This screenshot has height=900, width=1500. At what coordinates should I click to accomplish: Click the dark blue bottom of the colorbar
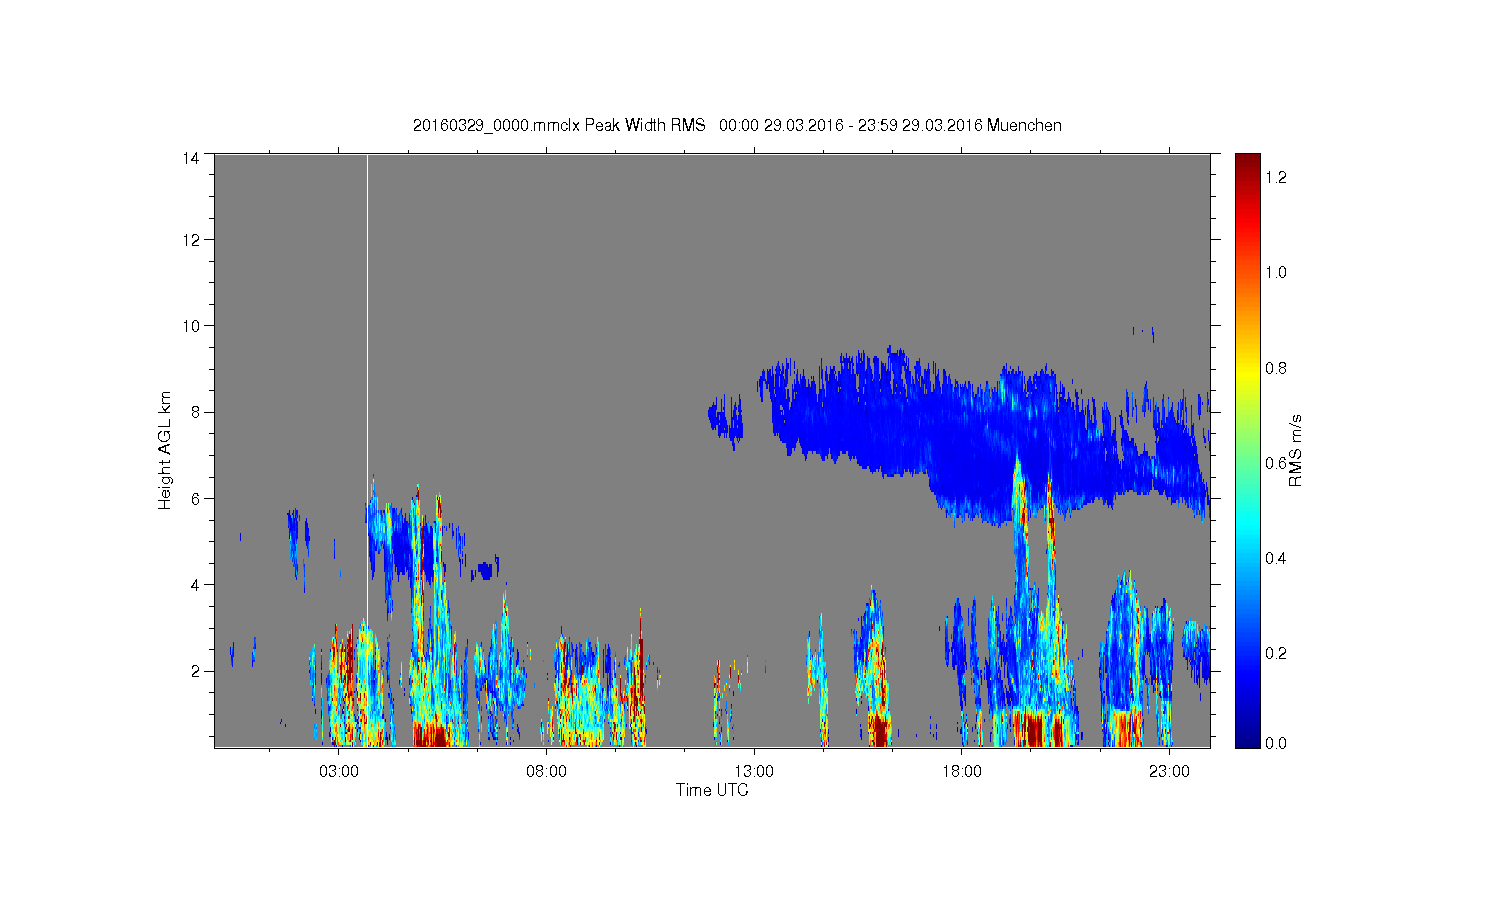point(1247,735)
